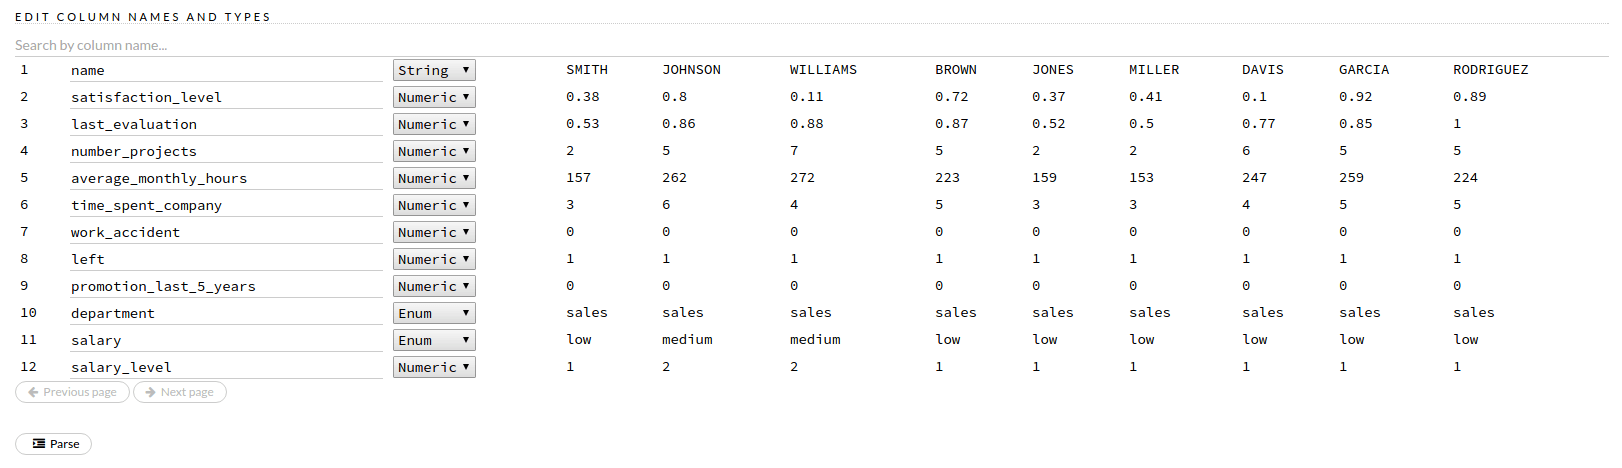The image size is (1622, 468).
Task: Click the 0.38 satisfaction_level value
Action: [x=583, y=97]
